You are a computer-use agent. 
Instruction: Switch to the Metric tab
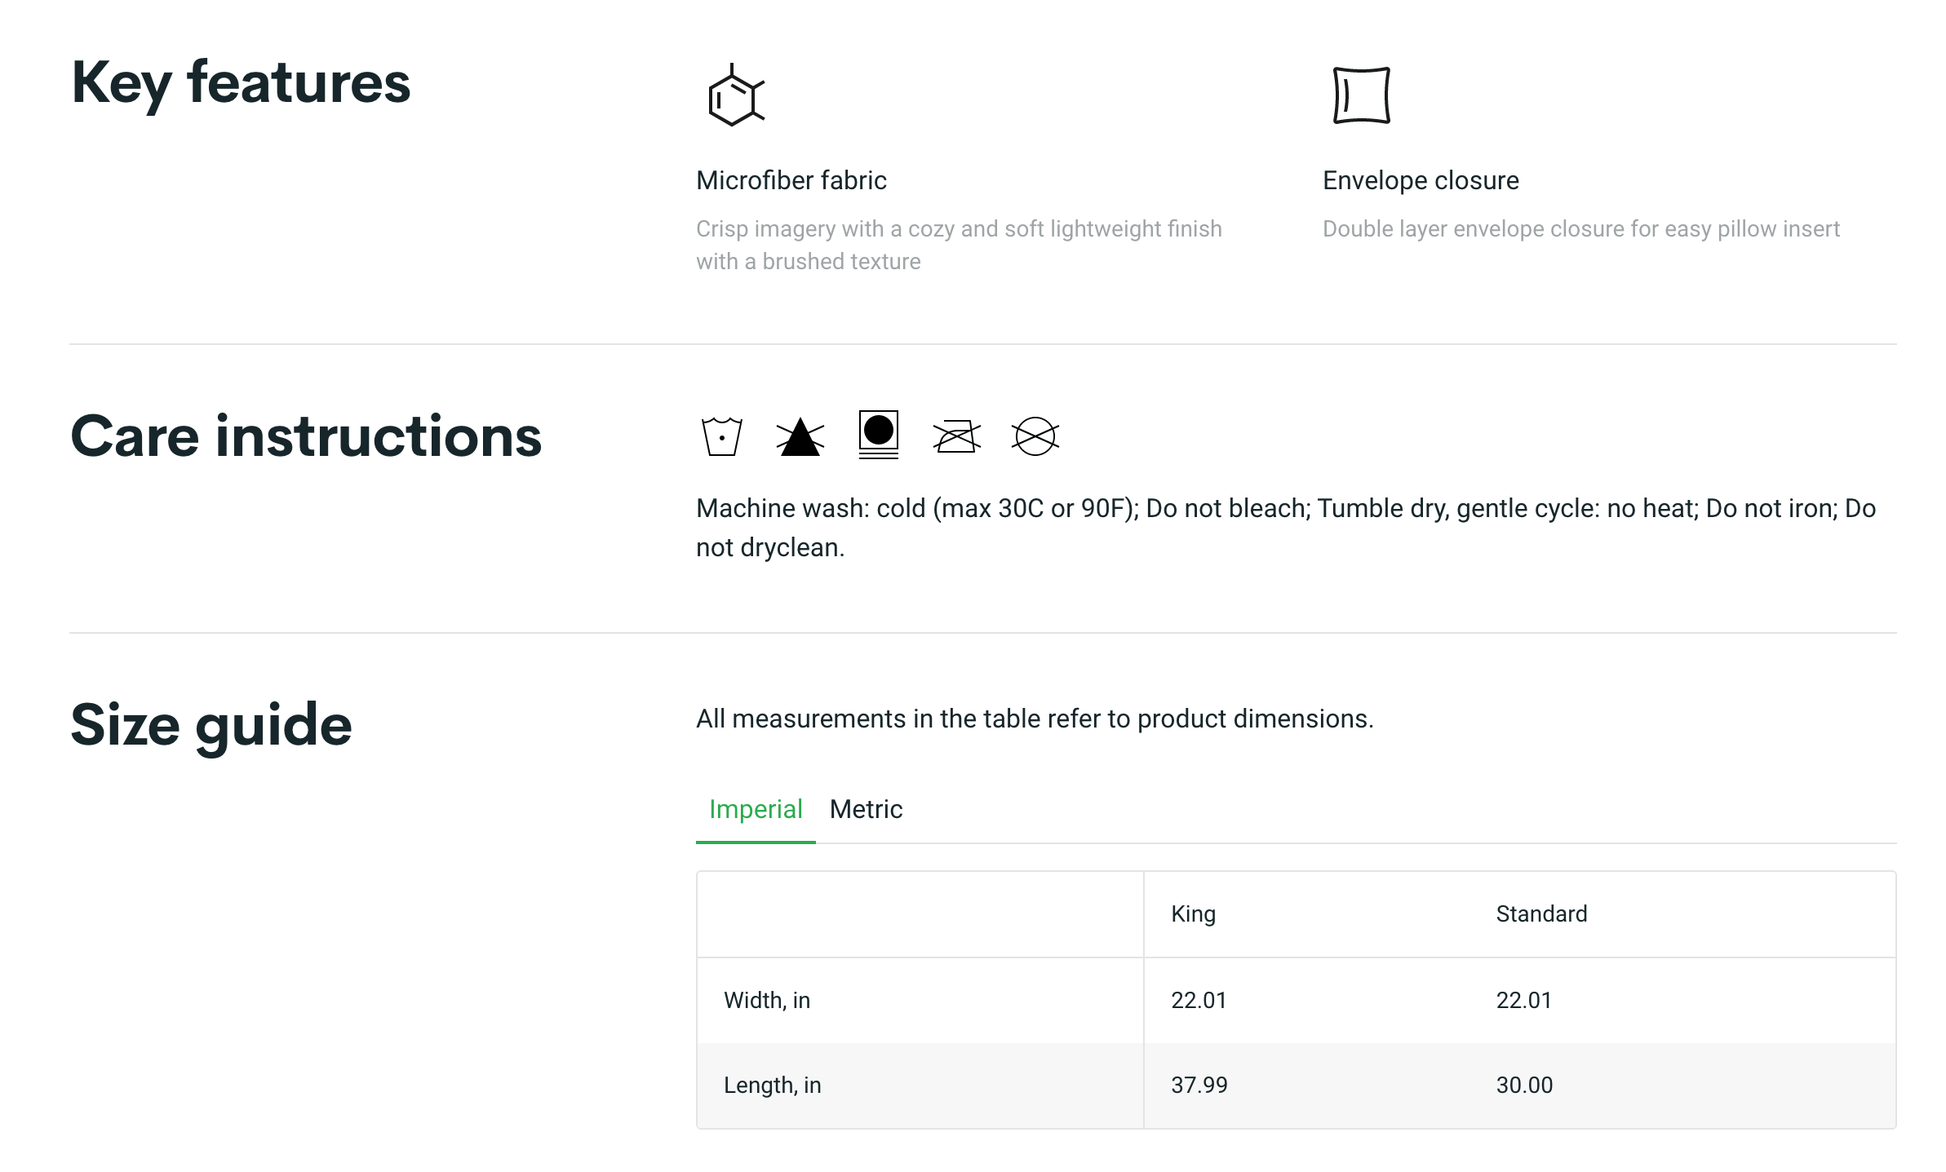(x=865, y=809)
